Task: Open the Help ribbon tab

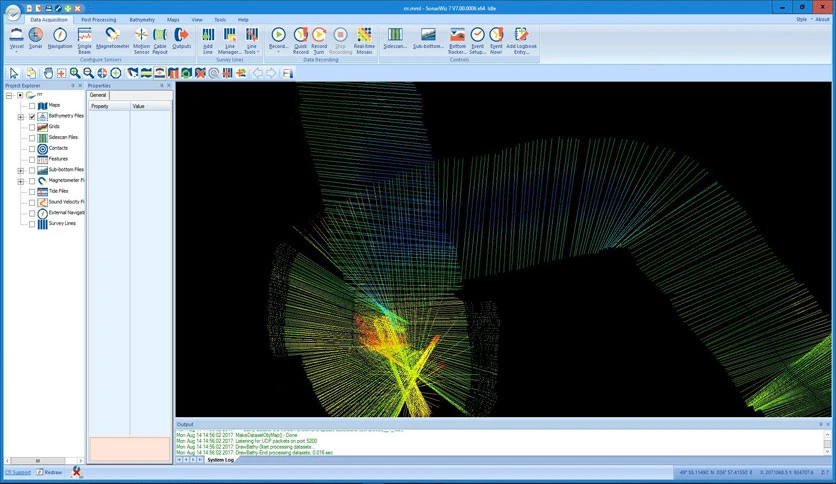Action: 243,20
